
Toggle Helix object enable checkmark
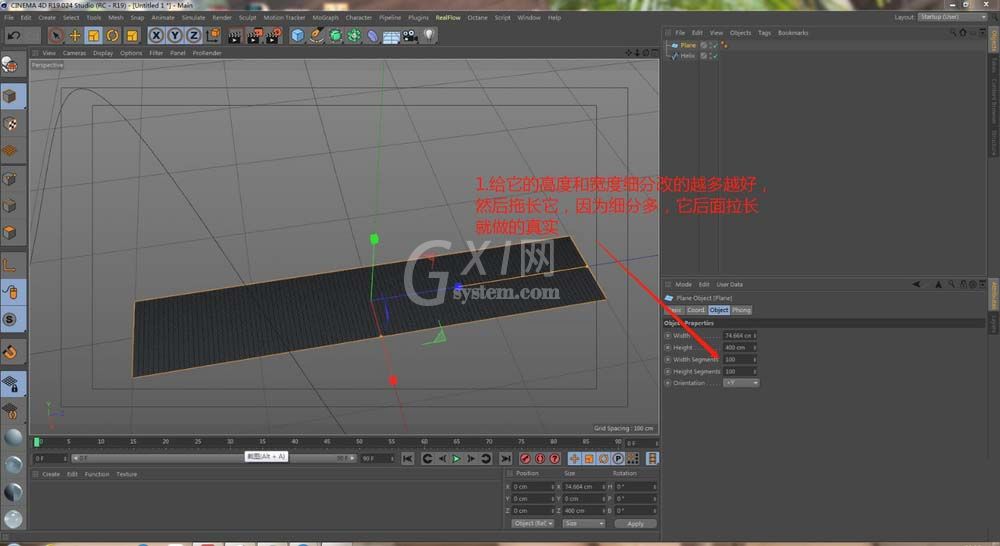[x=716, y=56]
